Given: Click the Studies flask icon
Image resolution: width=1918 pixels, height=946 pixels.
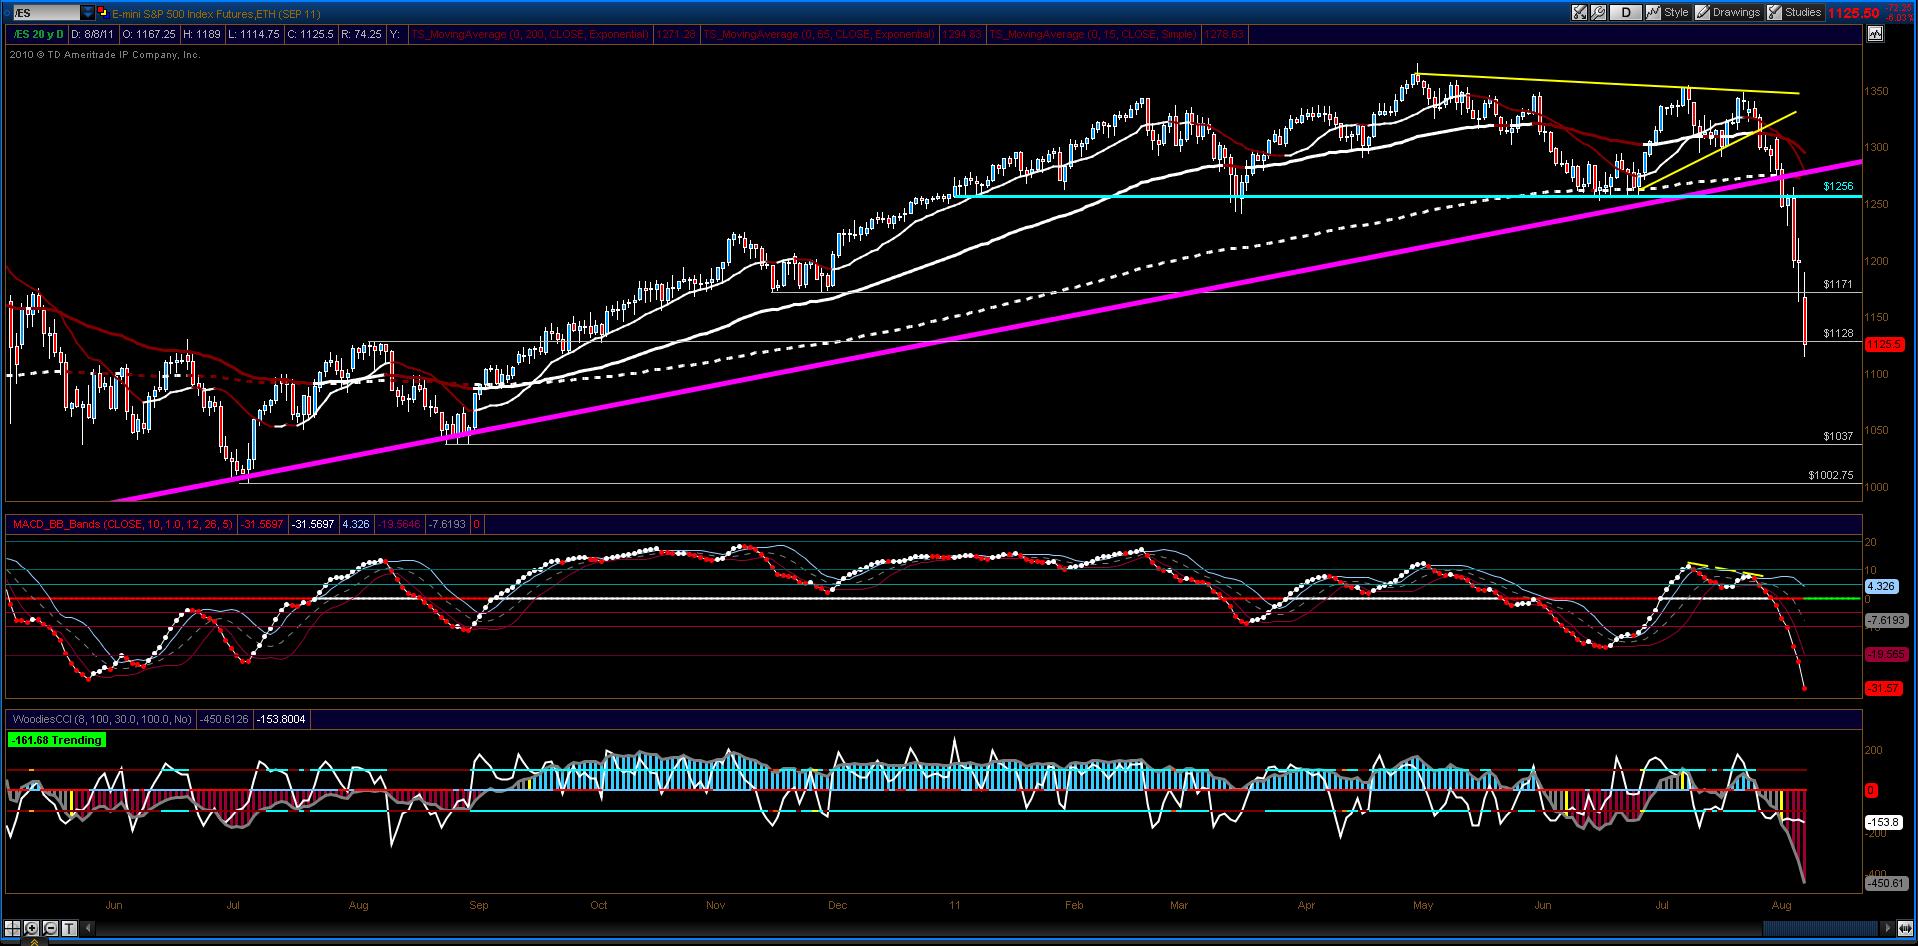Looking at the screenshot, I should point(1775,13).
